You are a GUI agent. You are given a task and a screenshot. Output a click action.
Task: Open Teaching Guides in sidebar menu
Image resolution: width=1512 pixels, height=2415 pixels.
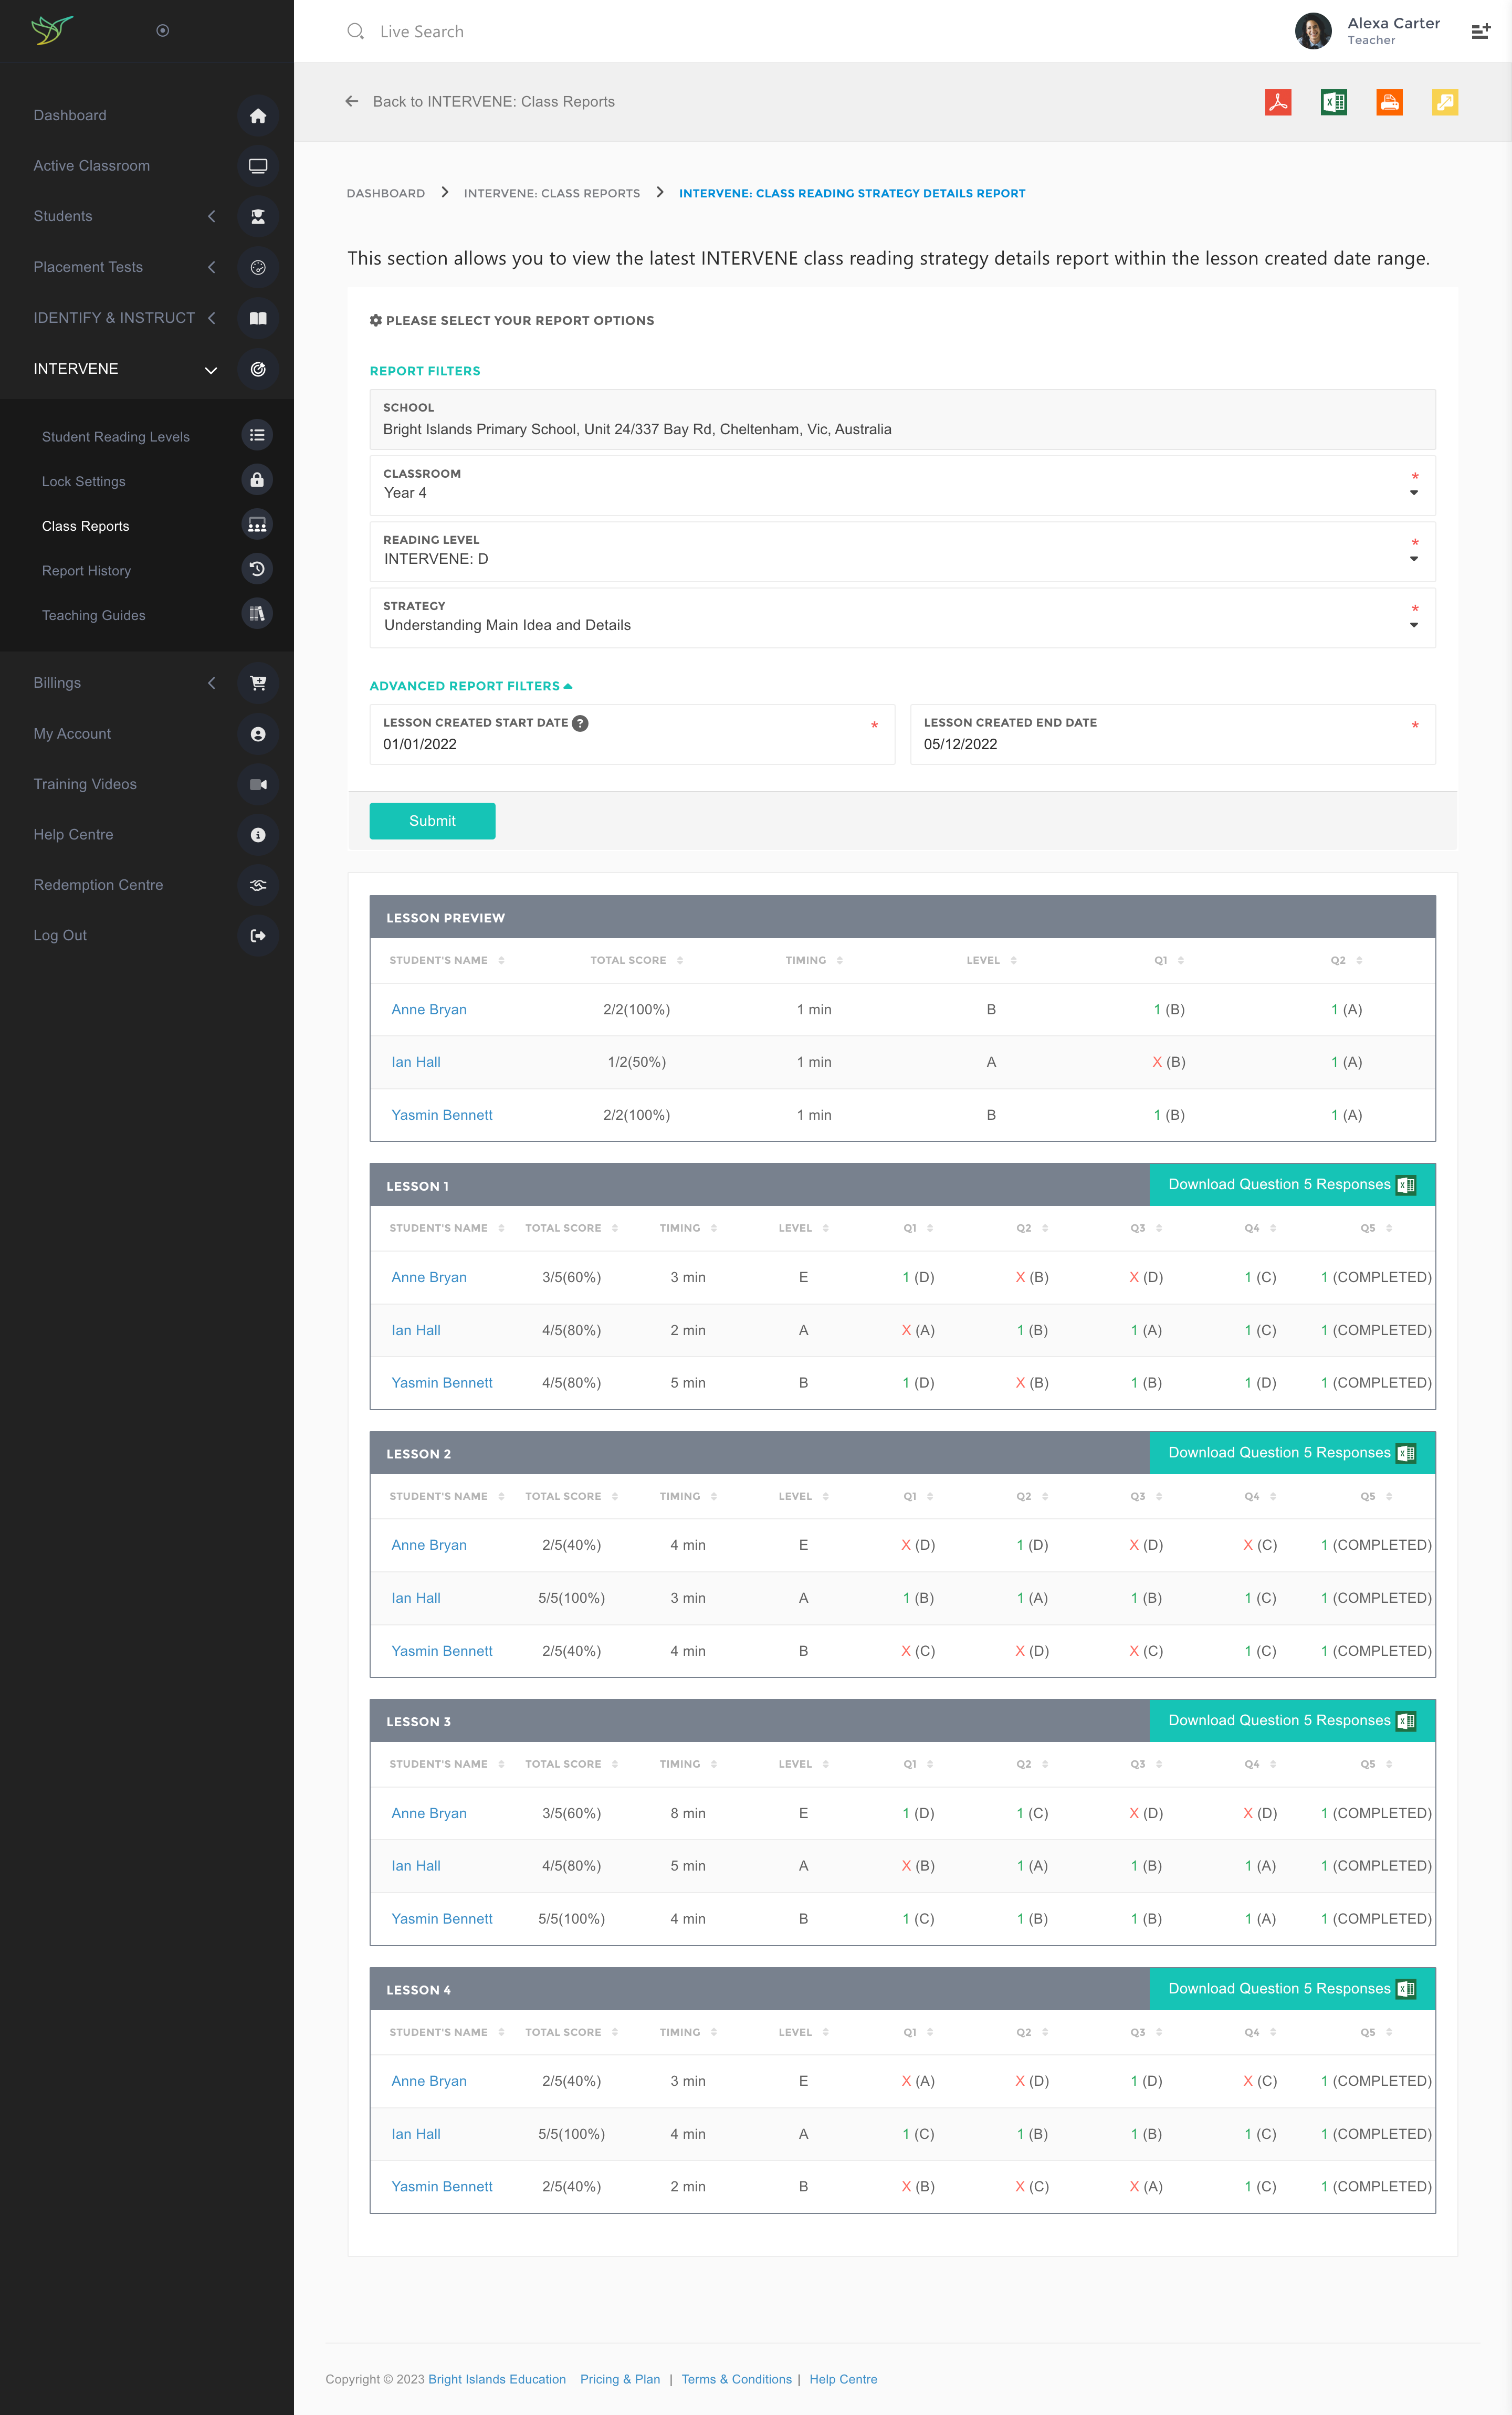[x=94, y=615]
